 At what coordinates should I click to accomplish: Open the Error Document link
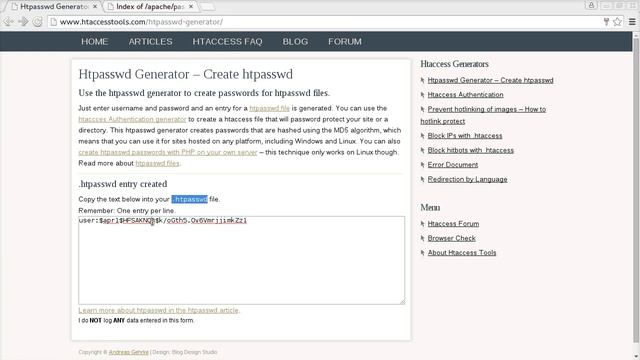453,164
